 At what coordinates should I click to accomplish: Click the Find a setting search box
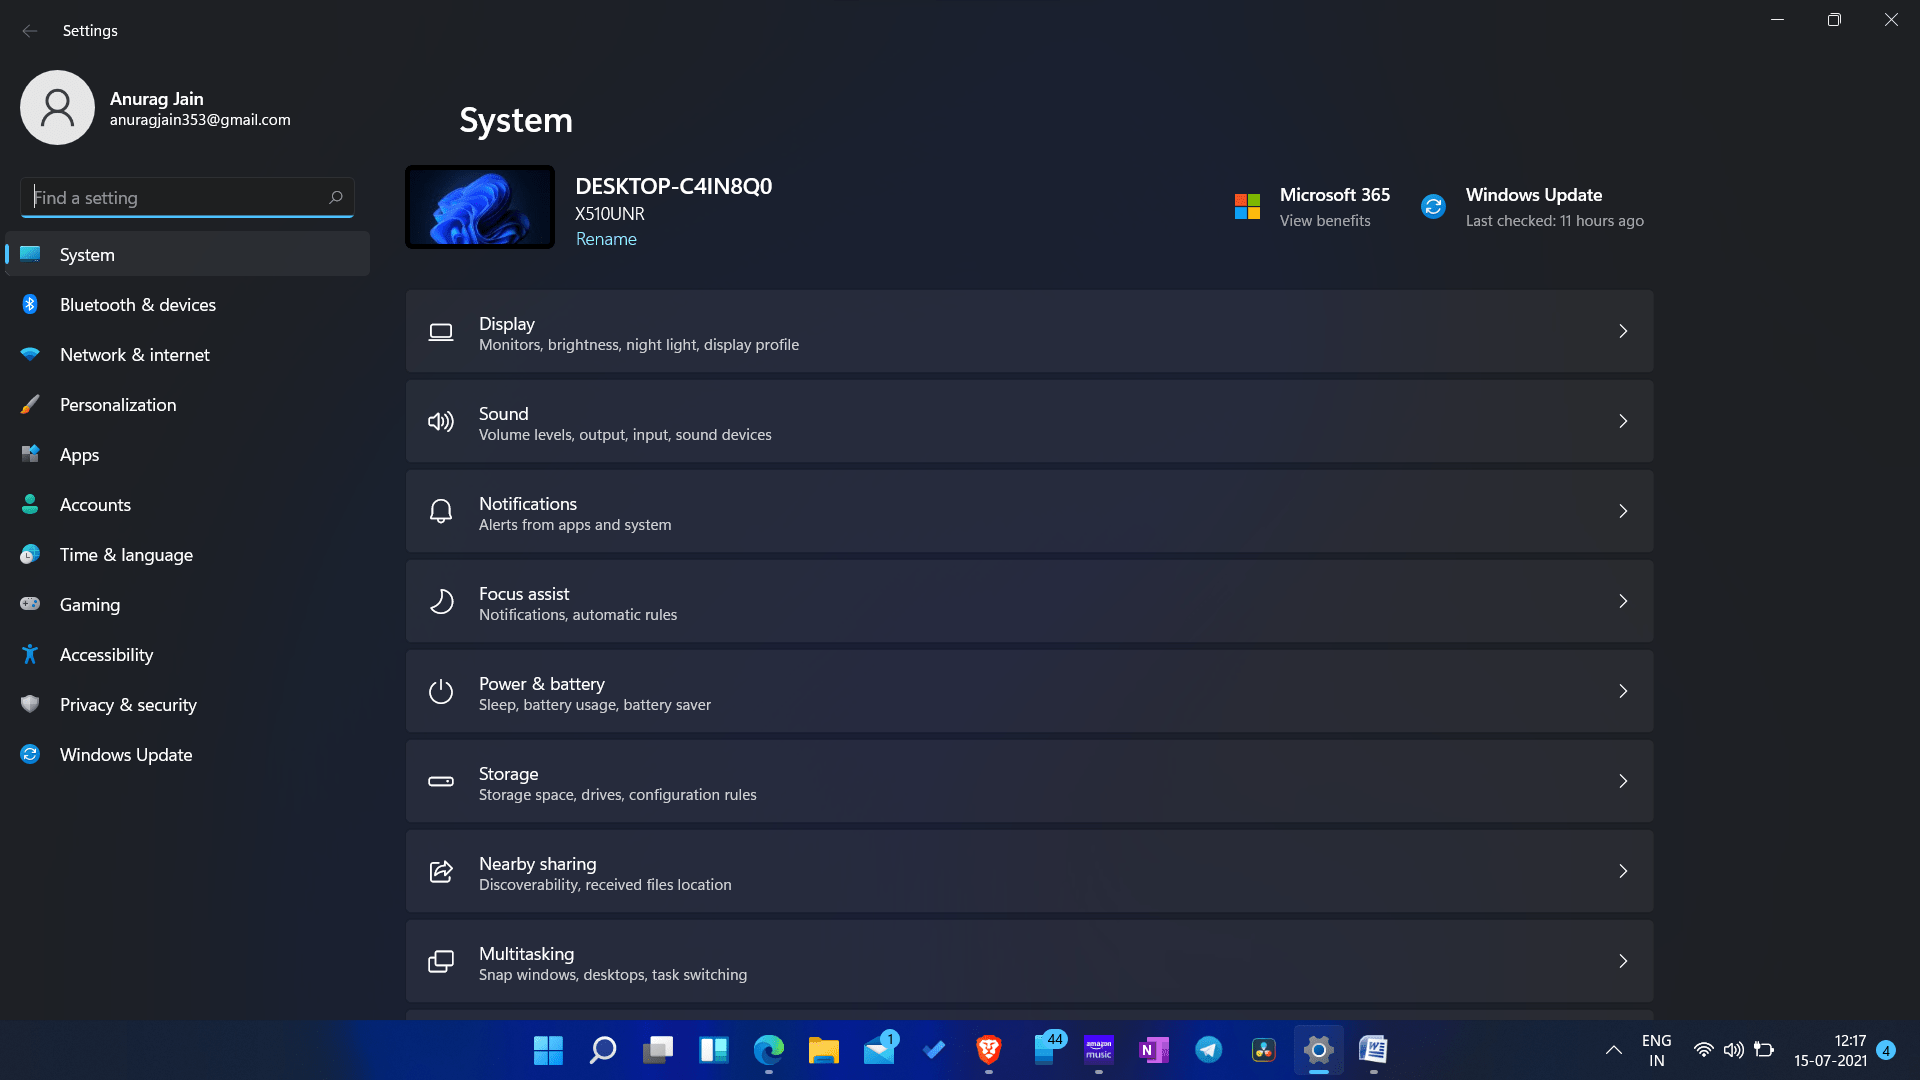click(x=180, y=198)
